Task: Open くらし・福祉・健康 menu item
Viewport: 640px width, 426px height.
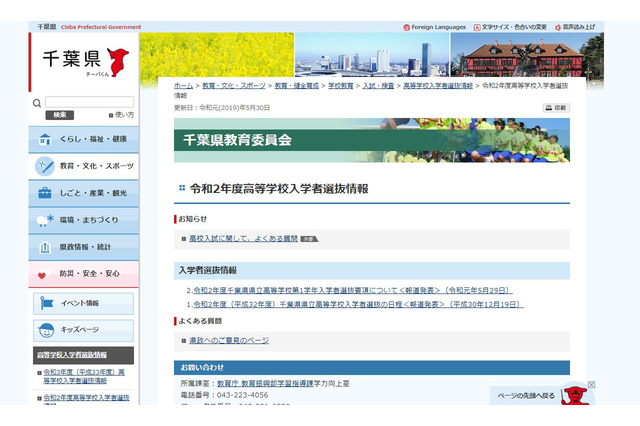Action: click(x=84, y=139)
